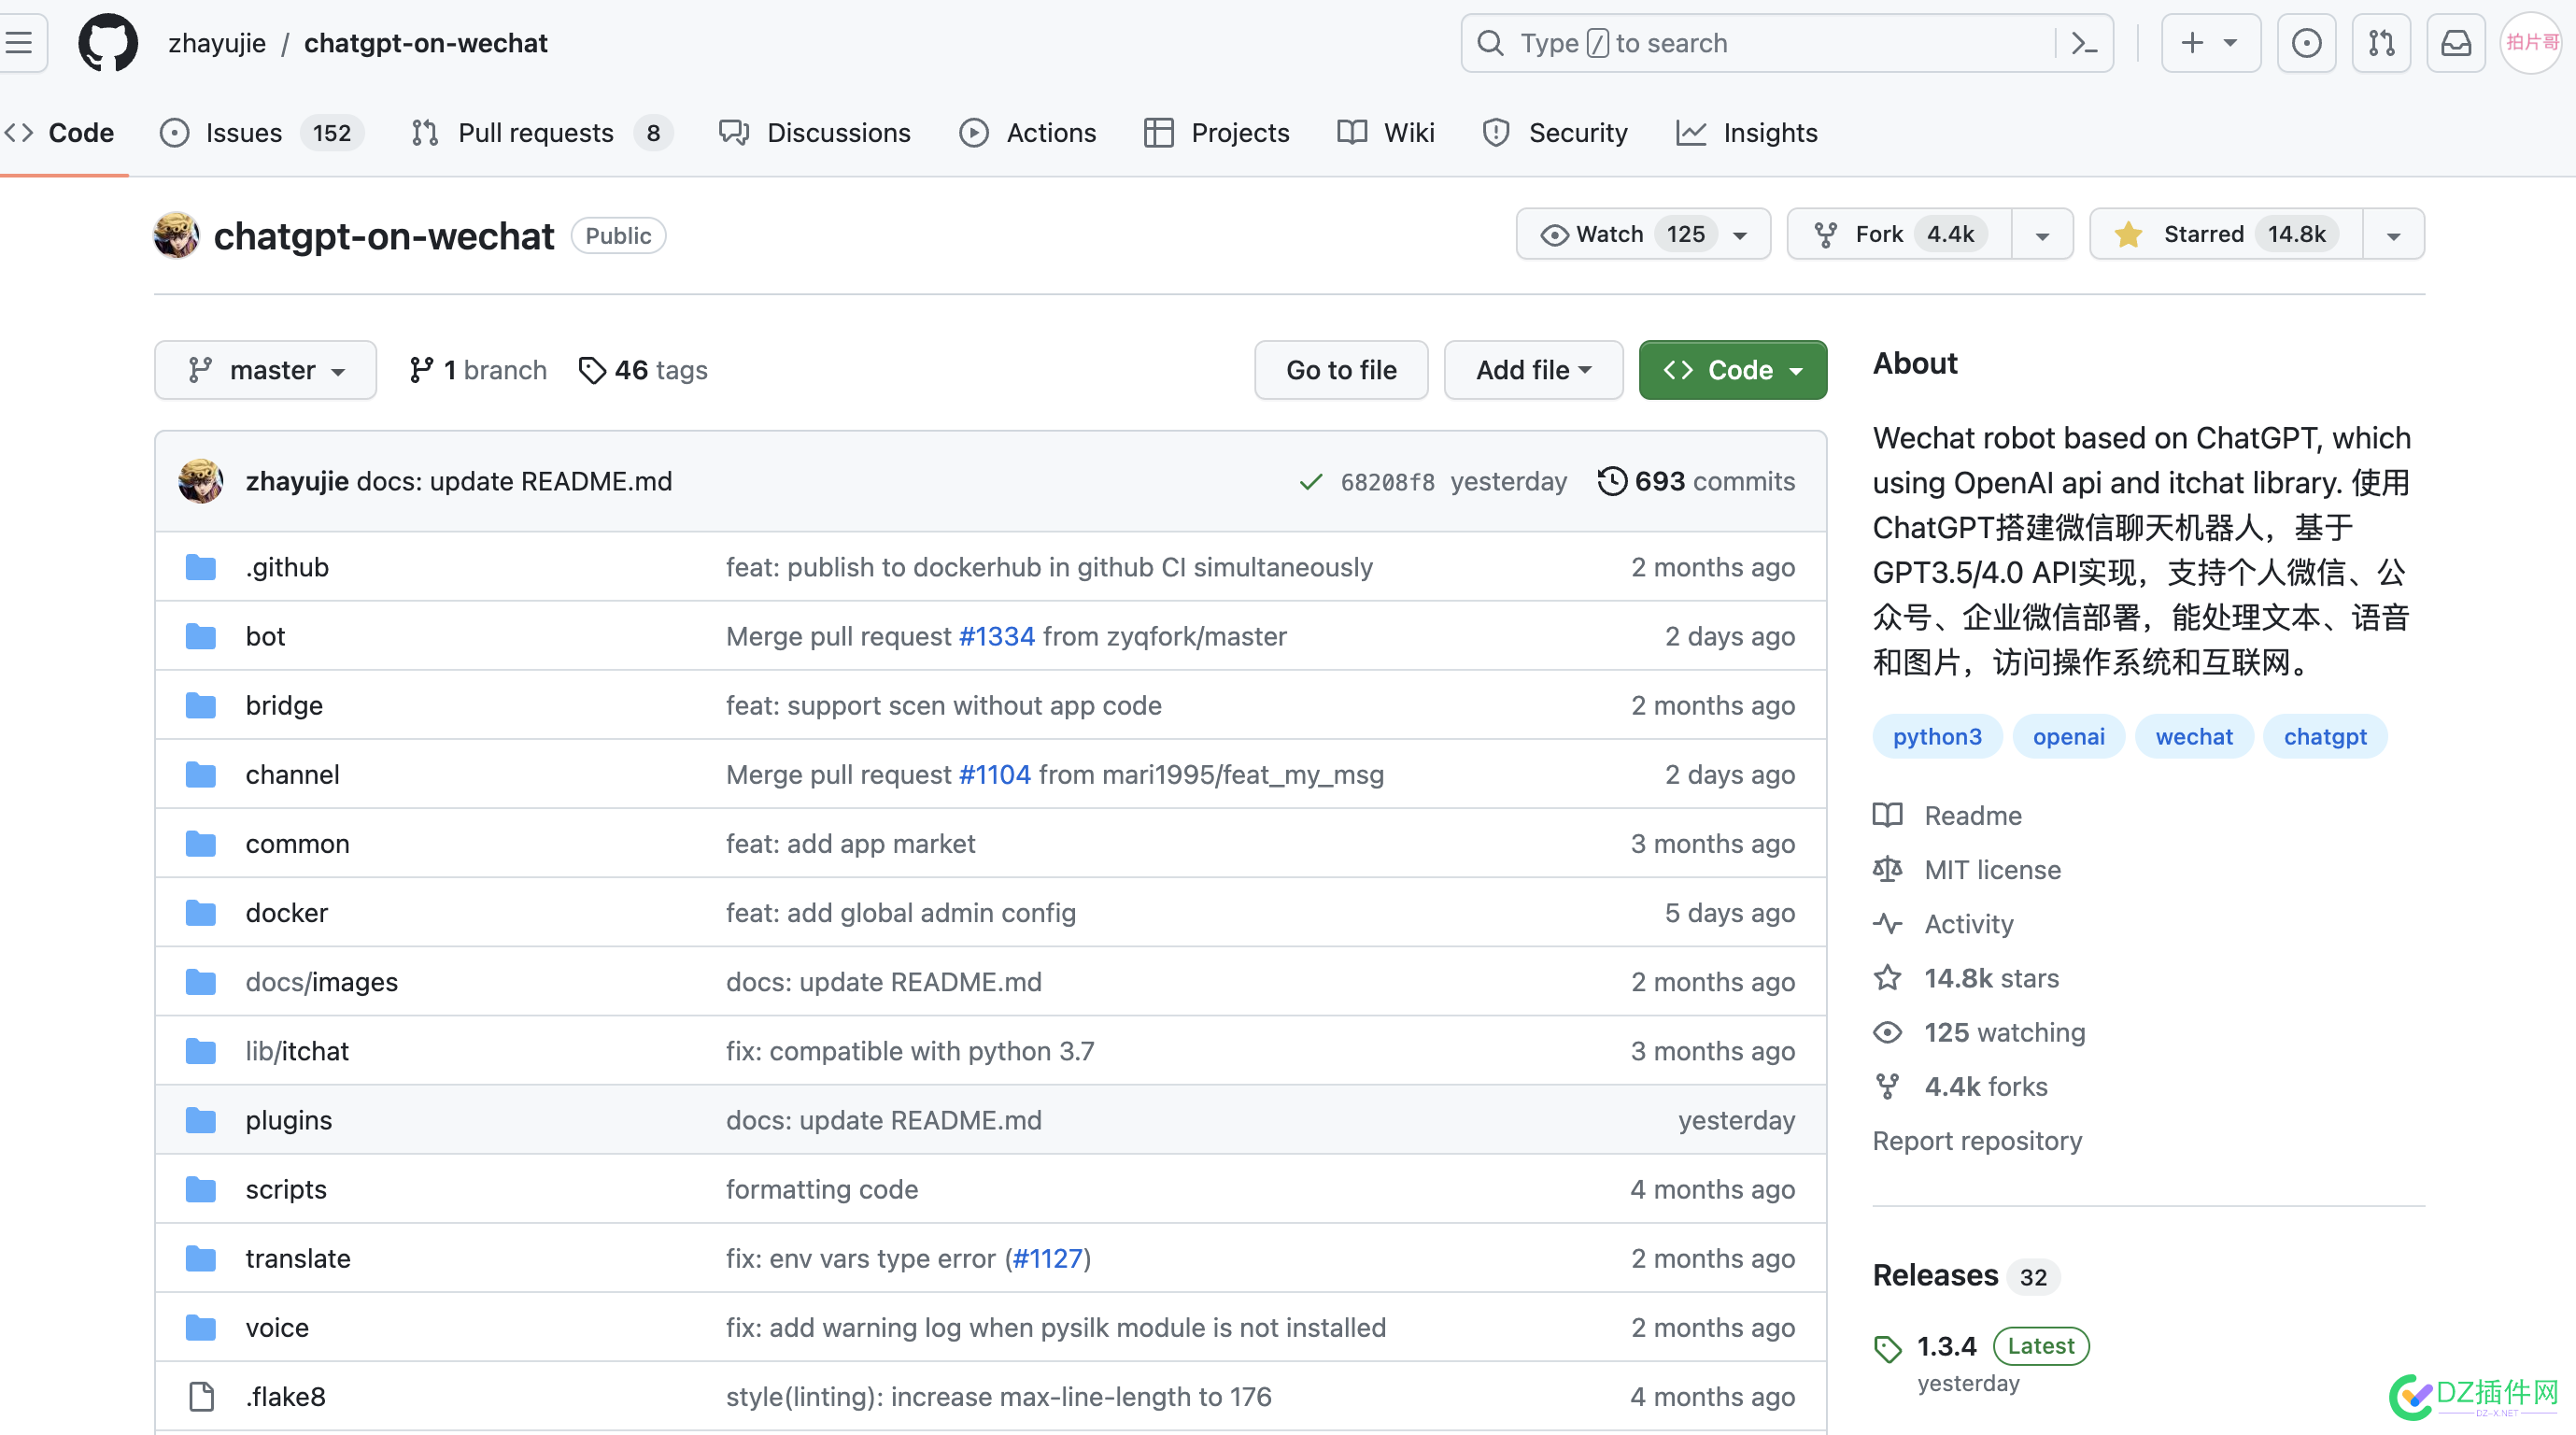The image size is (2576, 1435).
Task: Select the python3 topic tag
Action: click(x=1937, y=736)
